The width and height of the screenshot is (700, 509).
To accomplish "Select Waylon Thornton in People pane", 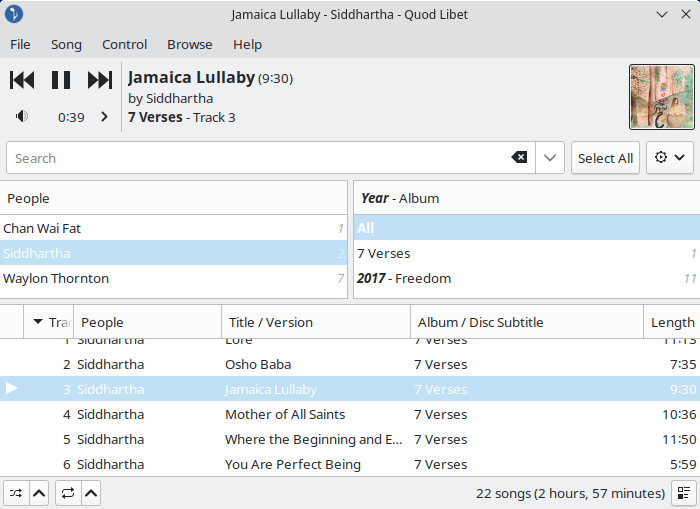I will click(x=173, y=278).
